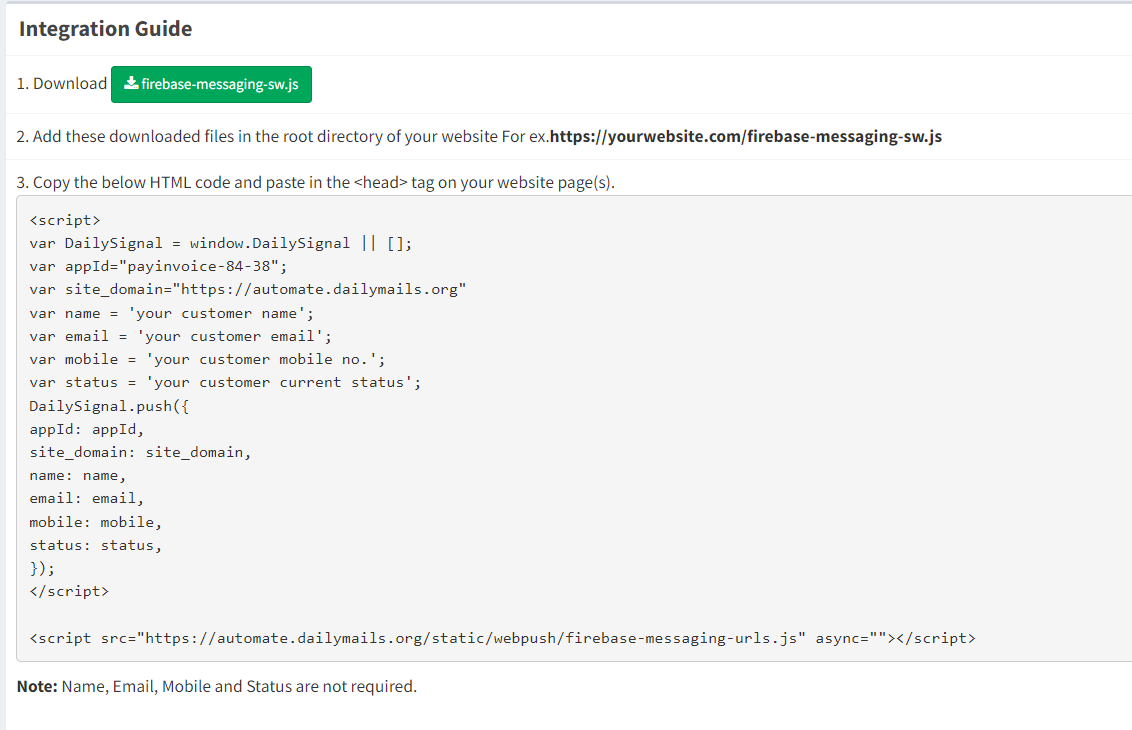This screenshot has width=1132, height=730.
Task: Click the site_domain automate.dailymails.org line
Action: point(248,289)
